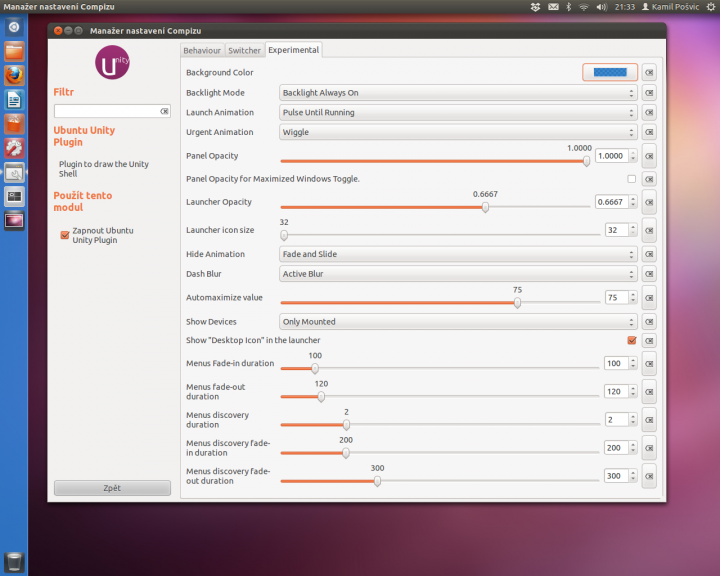This screenshot has width=720, height=576.
Task: Click the Zpět button
Action: pos(112,488)
